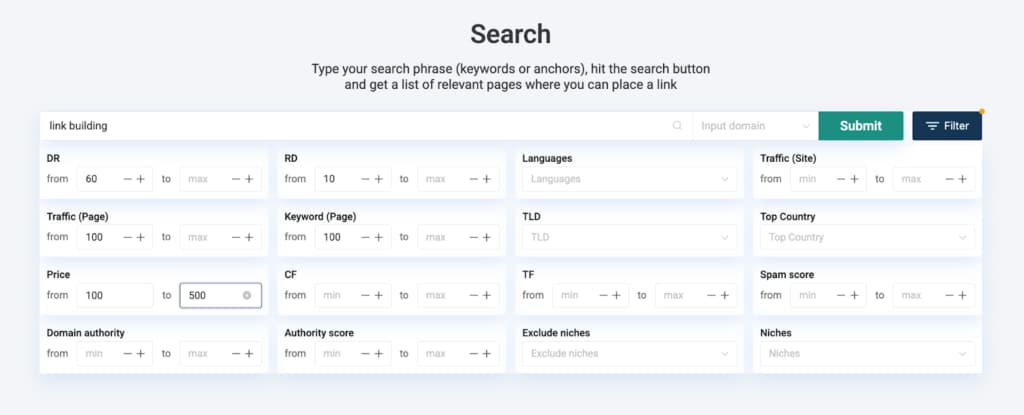Screen dimensions: 1024x415
Task: Toggle the Filter panel button
Action: point(947,126)
